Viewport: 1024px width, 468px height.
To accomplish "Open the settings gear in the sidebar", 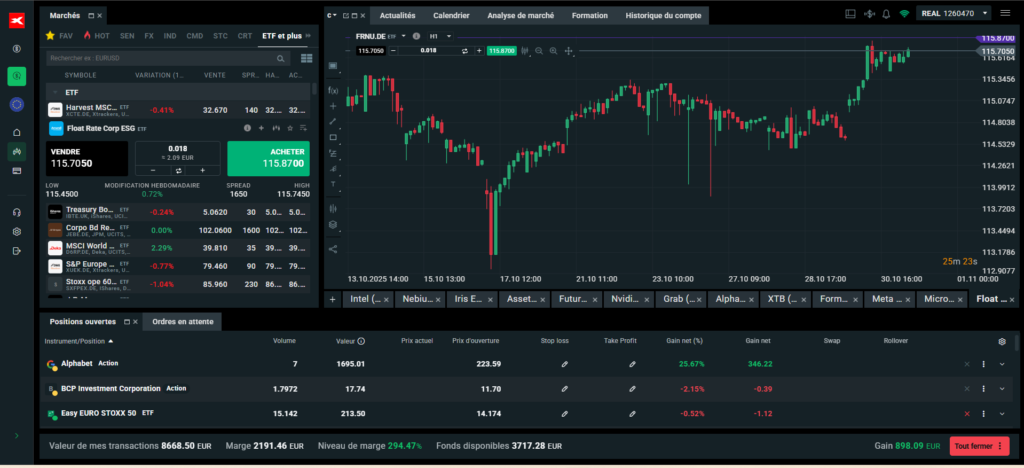I will [x=17, y=232].
